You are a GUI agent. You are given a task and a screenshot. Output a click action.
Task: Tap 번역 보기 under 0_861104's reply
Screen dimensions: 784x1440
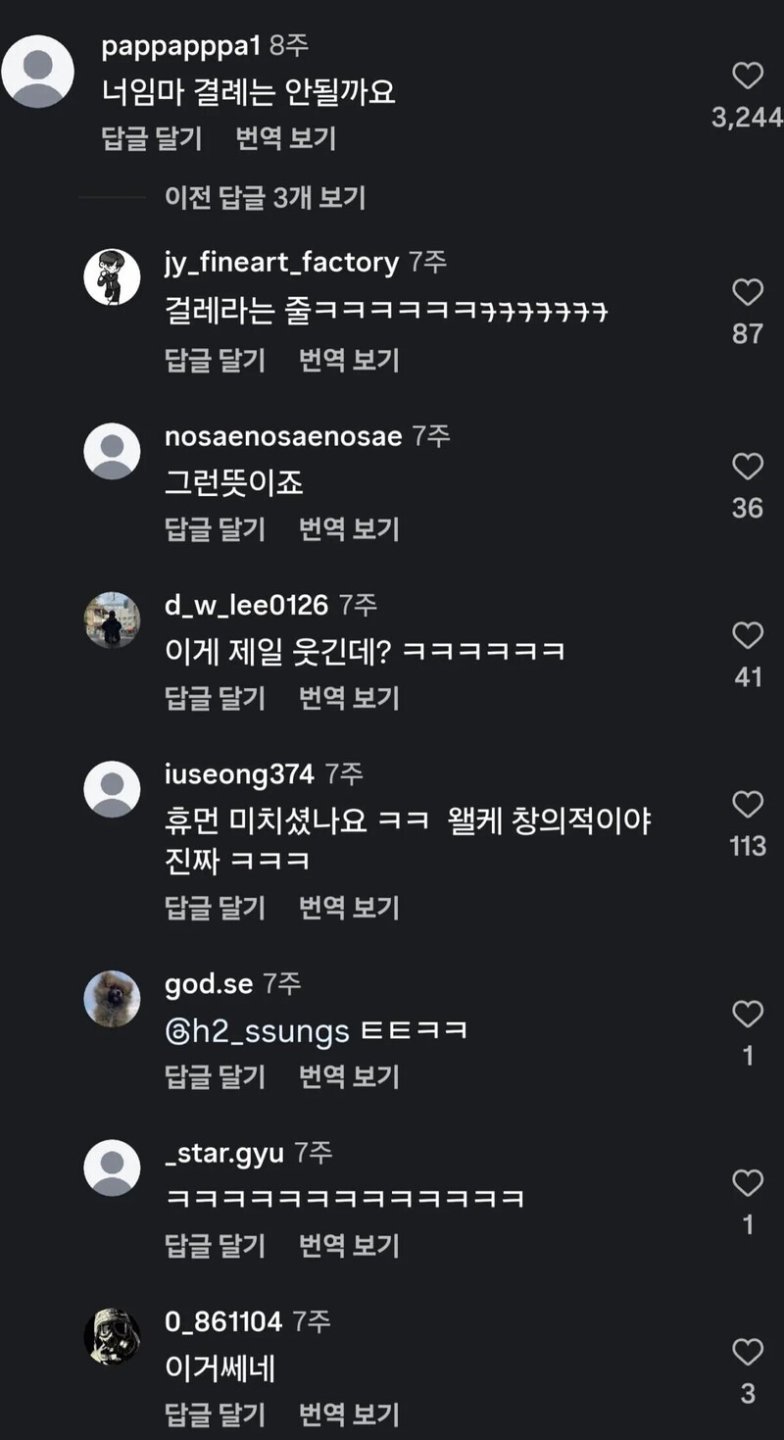(349, 1415)
